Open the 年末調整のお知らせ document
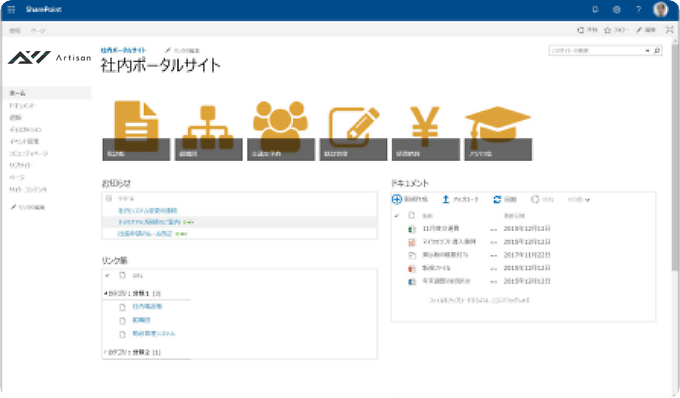The width and height of the screenshot is (680, 398). point(447,281)
